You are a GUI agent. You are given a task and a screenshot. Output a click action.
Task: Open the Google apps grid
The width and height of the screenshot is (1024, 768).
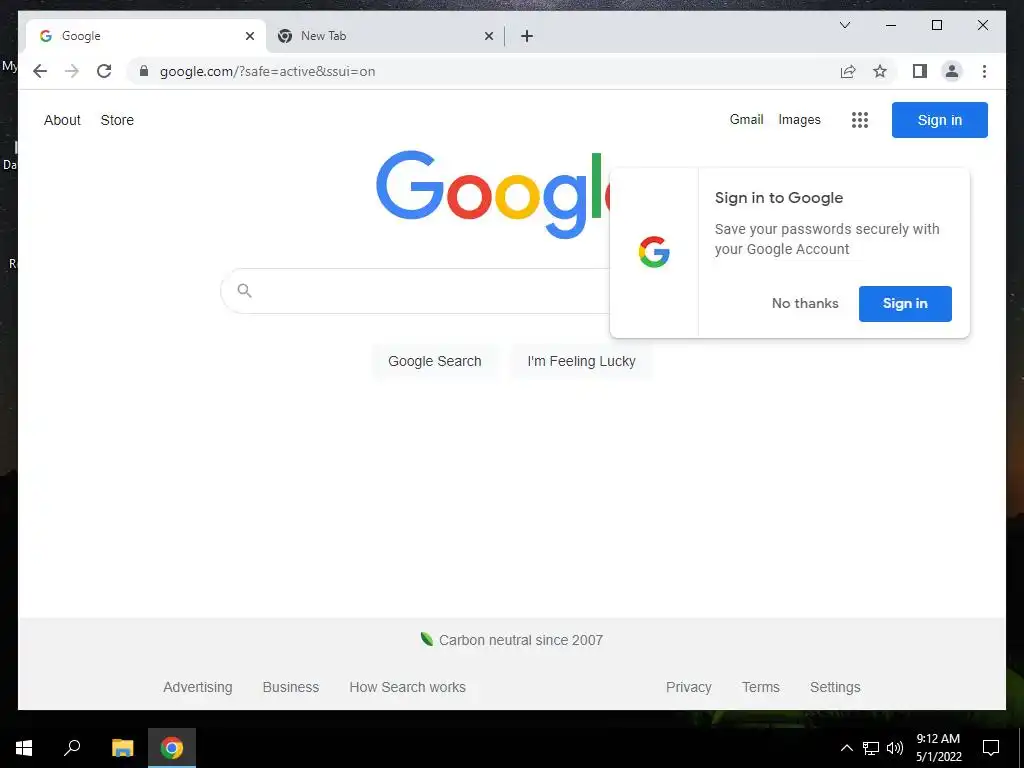(x=859, y=120)
